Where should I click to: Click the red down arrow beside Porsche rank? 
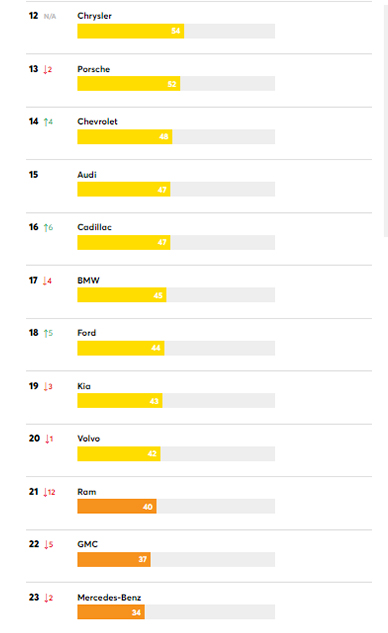pyautogui.click(x=48, y=69)
